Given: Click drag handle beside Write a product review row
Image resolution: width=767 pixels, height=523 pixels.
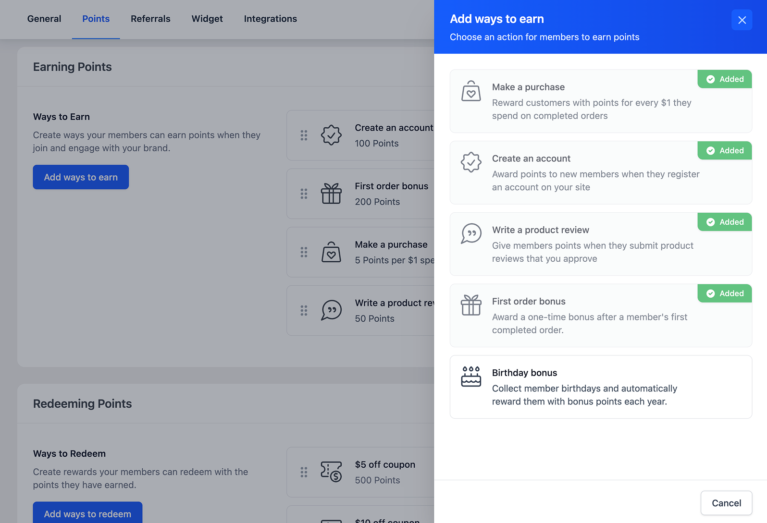Looking at the screenshot, I should (x=304, y=311).
